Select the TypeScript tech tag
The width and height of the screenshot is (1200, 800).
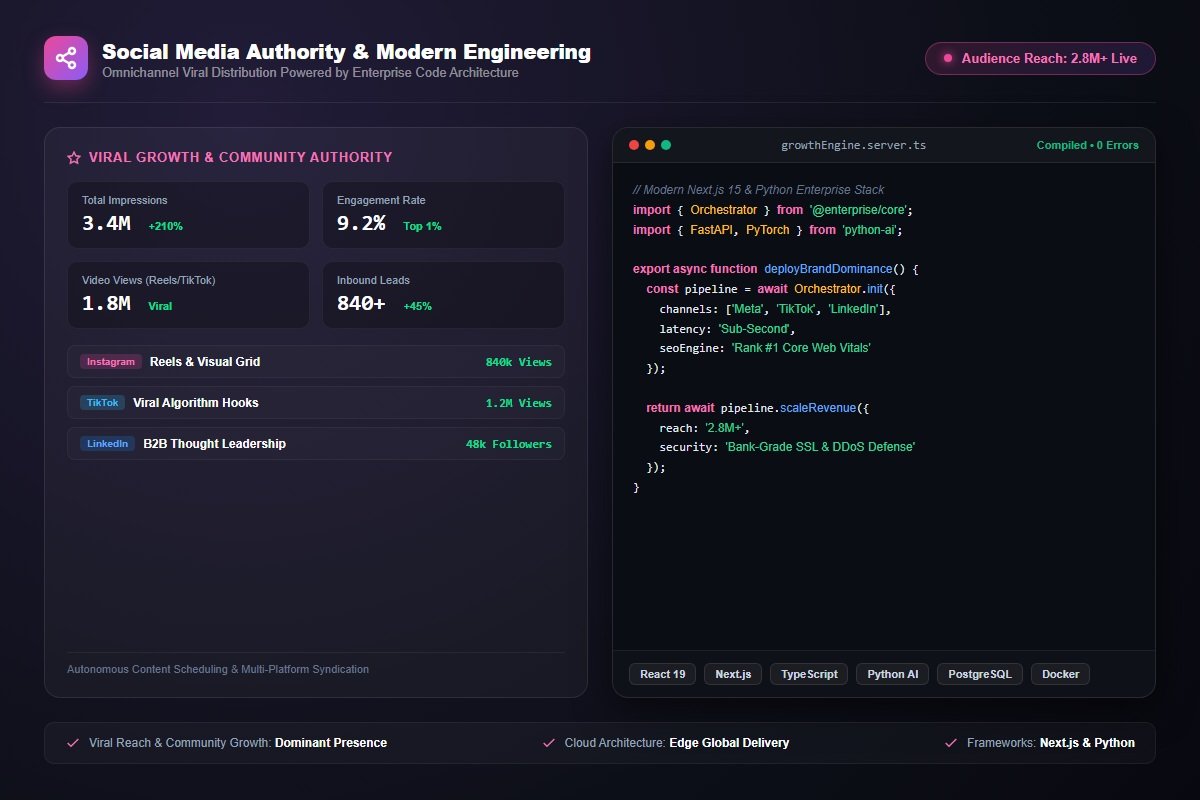pos(809,674)
